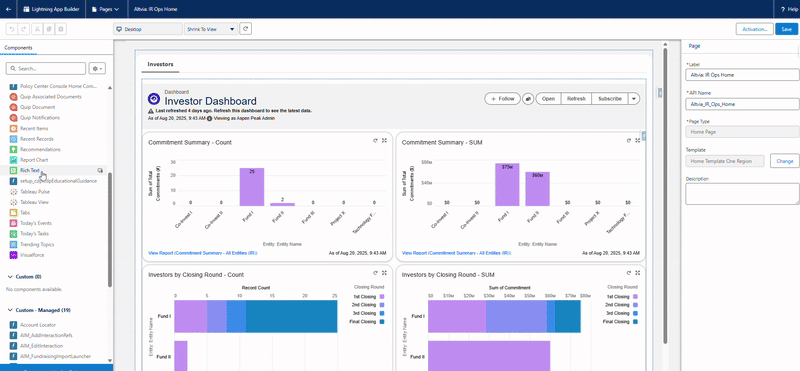Click the Page tab in properties panel
800x371 pixels.
coord(694,46)
